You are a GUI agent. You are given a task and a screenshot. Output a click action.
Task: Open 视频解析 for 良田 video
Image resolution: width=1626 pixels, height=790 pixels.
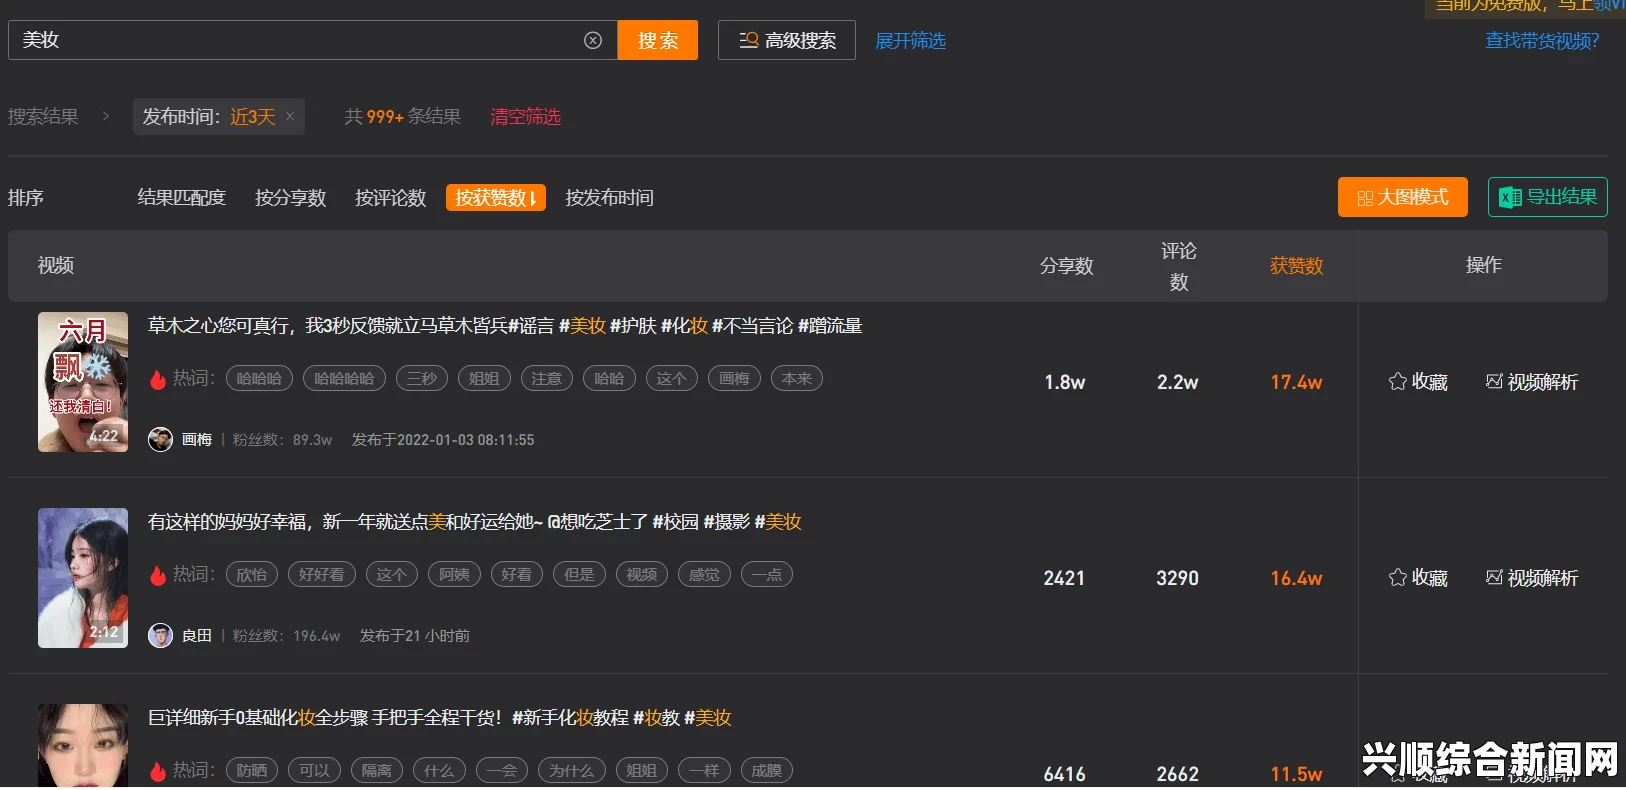click(x=1532, y=578)
